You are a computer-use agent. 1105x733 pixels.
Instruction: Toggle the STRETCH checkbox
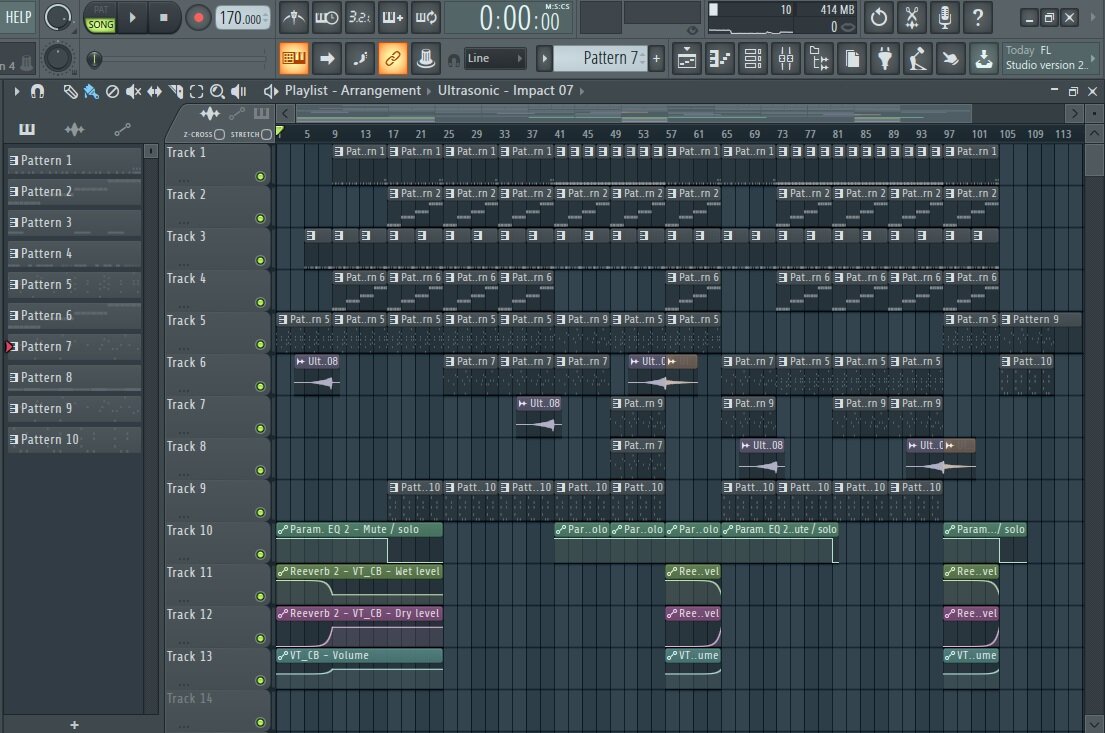266,134
